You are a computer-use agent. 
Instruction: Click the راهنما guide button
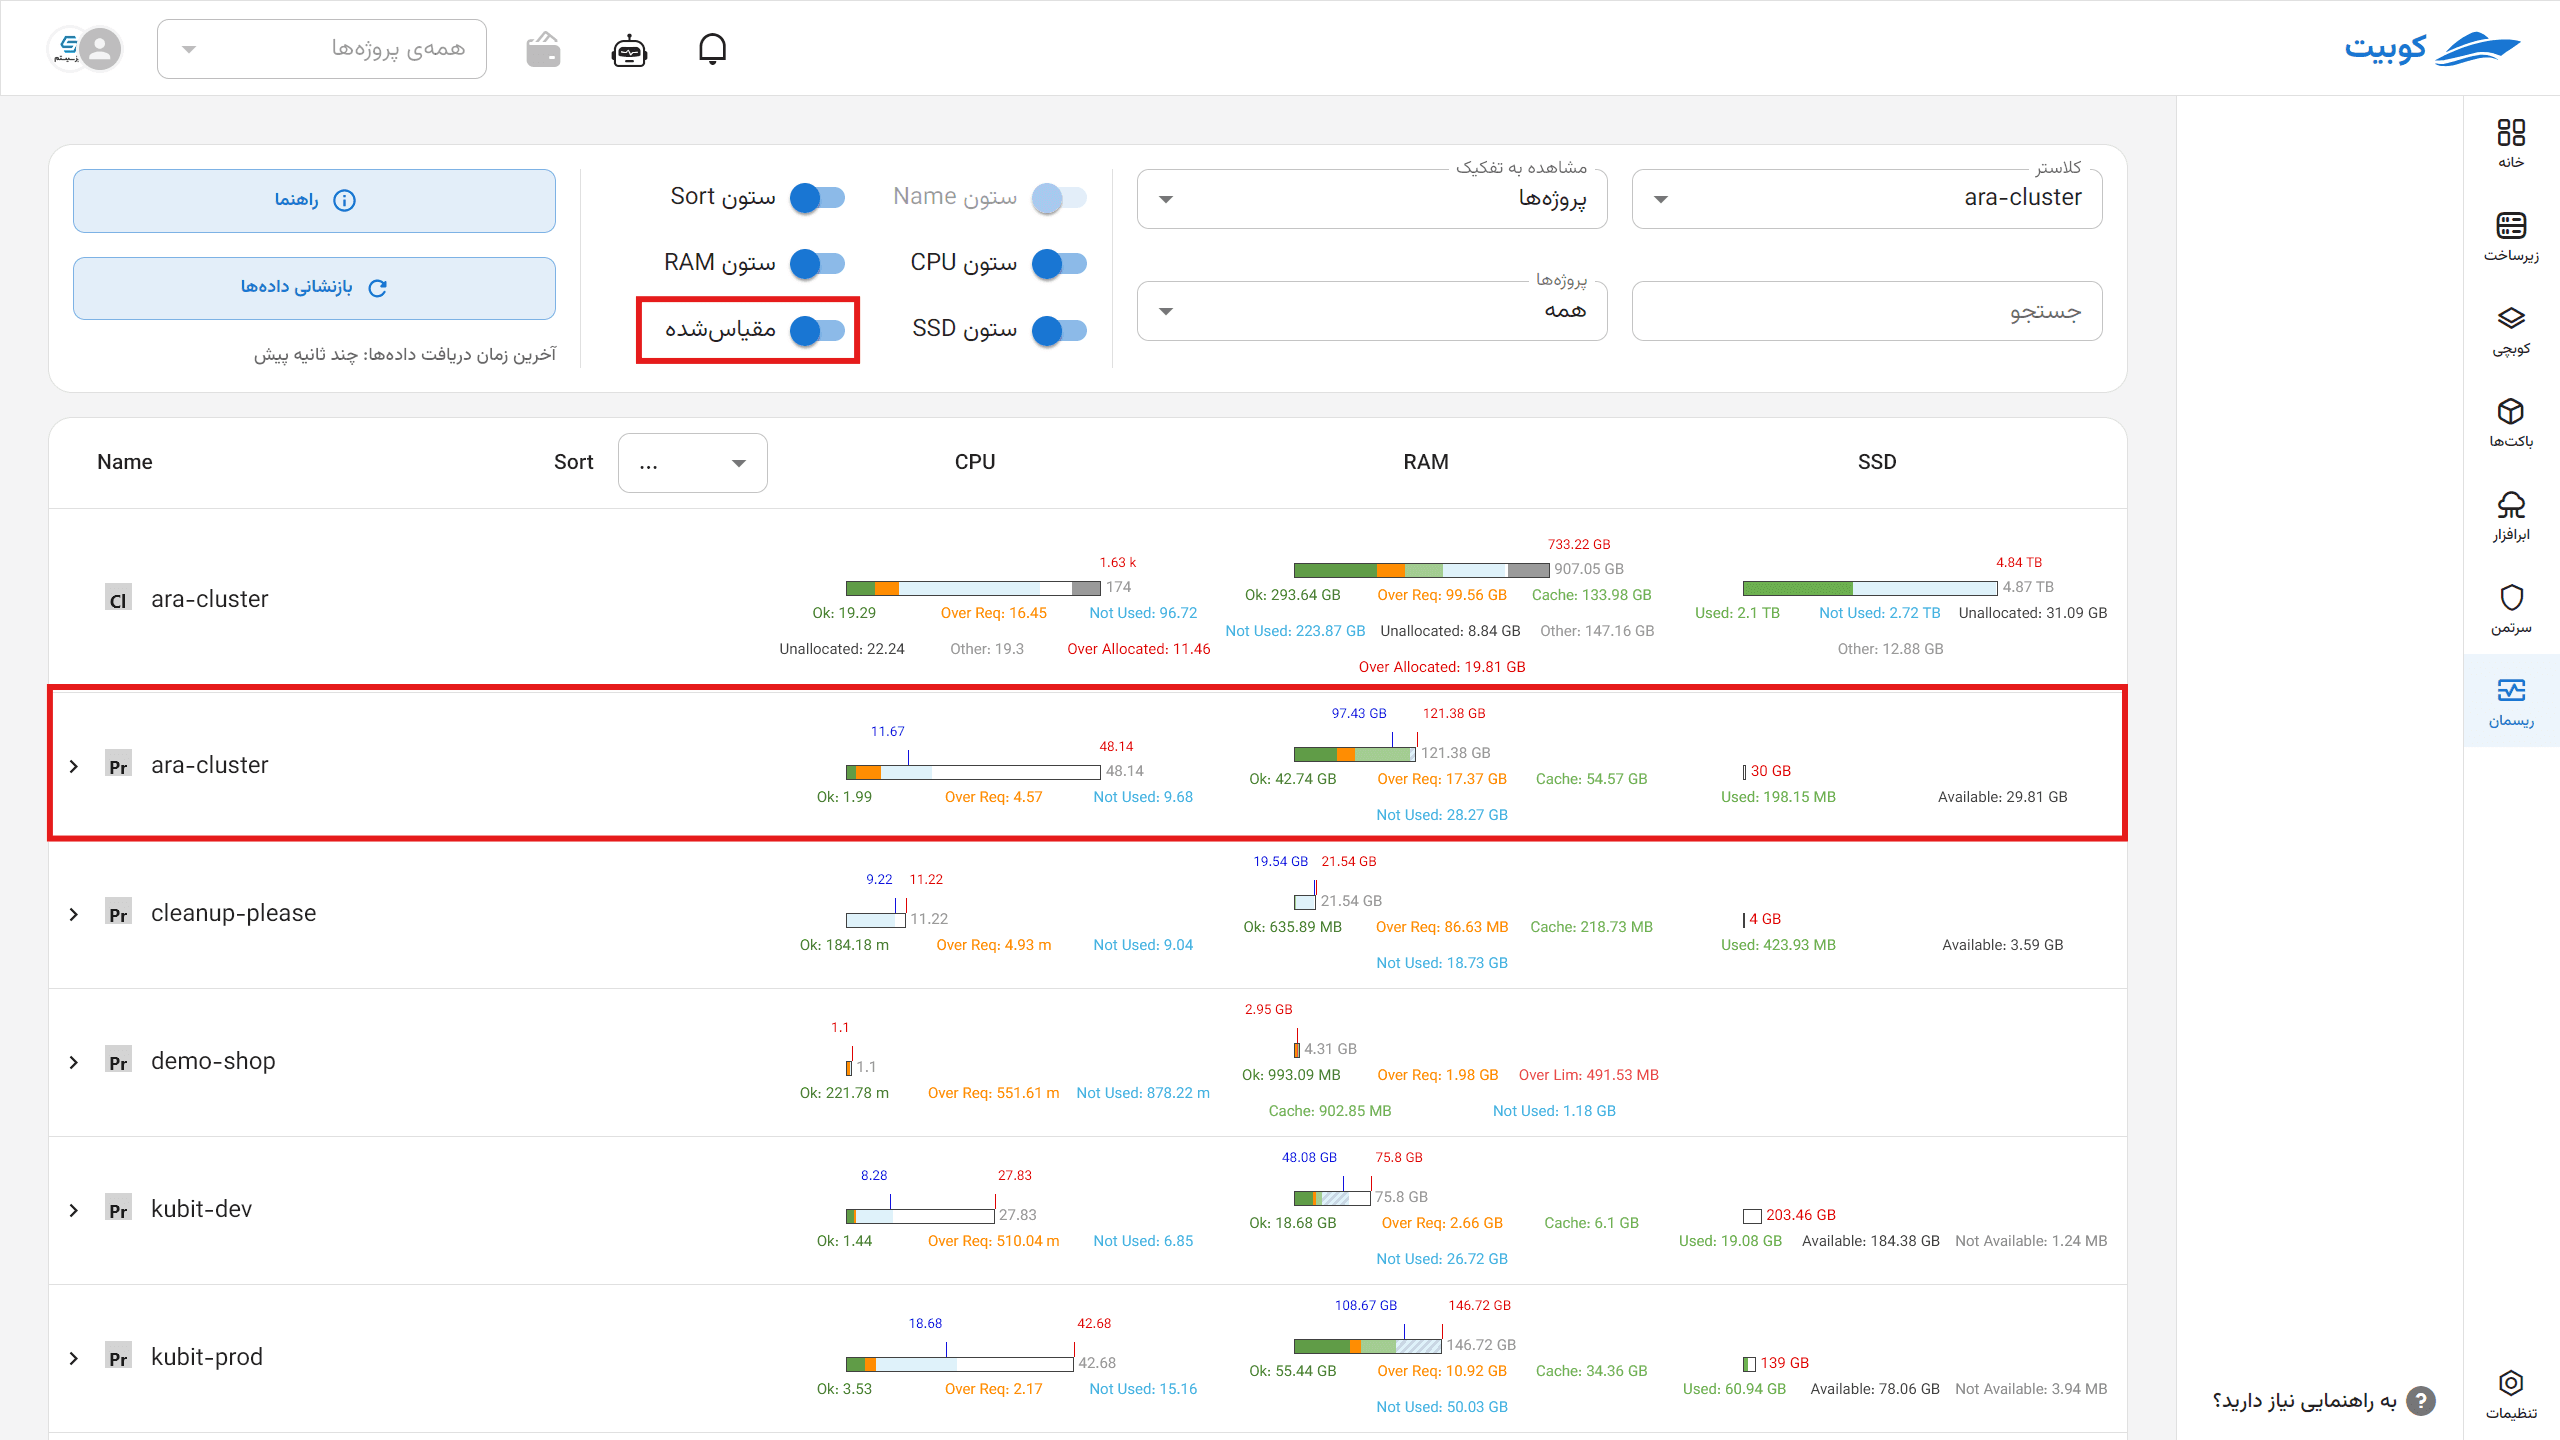coord(314,201)
